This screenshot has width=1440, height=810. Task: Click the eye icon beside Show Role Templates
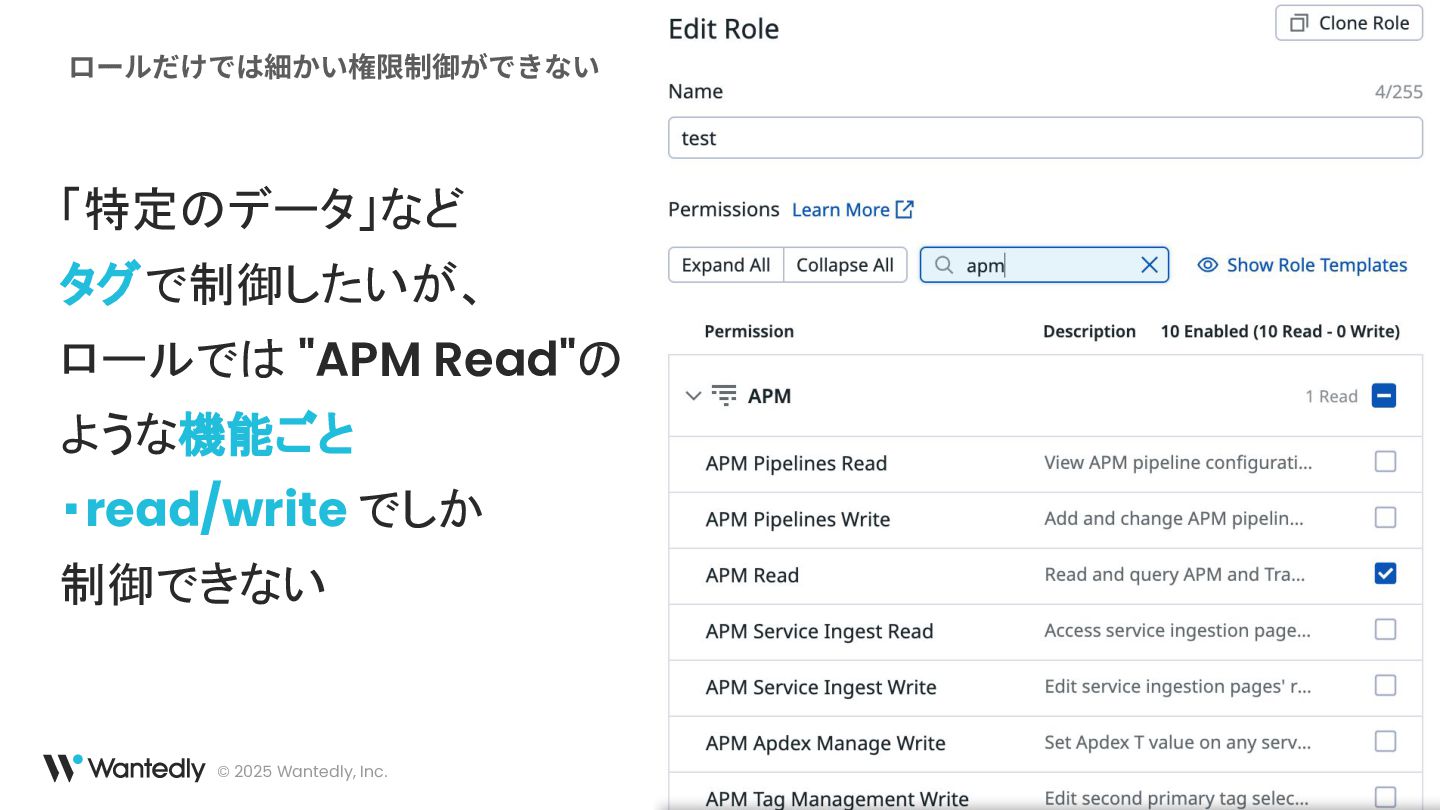tap(1208, 265)
